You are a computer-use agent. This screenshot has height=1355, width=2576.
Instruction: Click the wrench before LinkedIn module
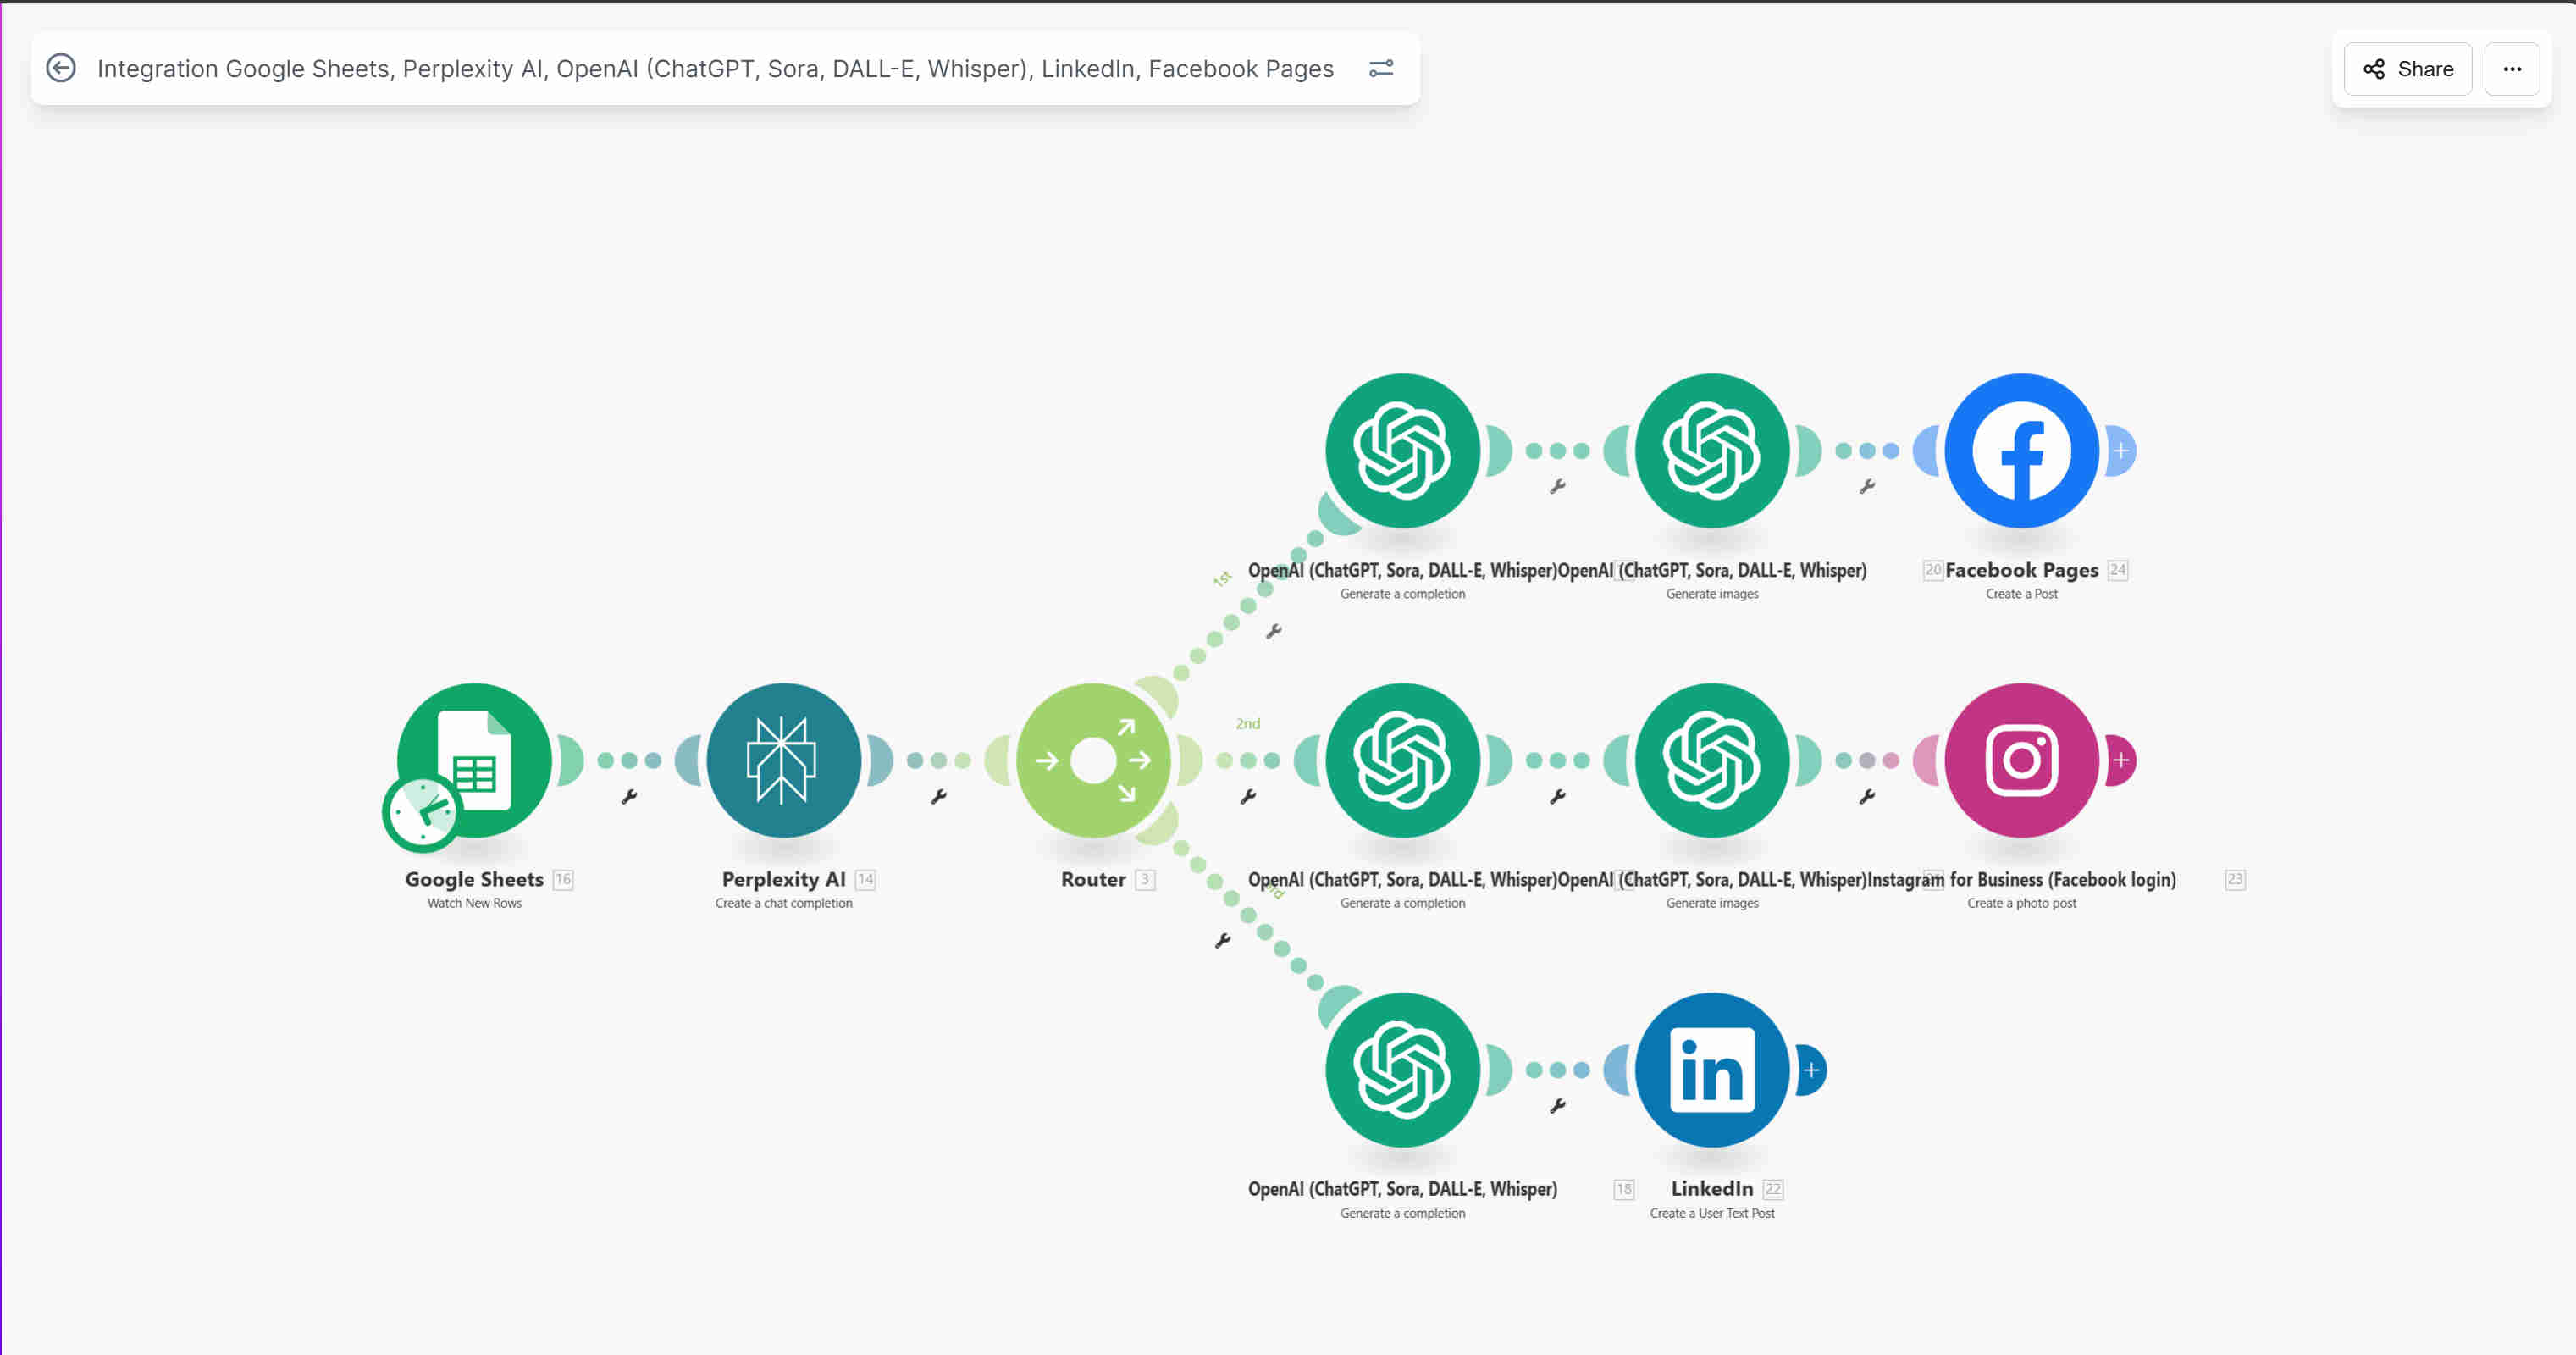point(1557,1106)
